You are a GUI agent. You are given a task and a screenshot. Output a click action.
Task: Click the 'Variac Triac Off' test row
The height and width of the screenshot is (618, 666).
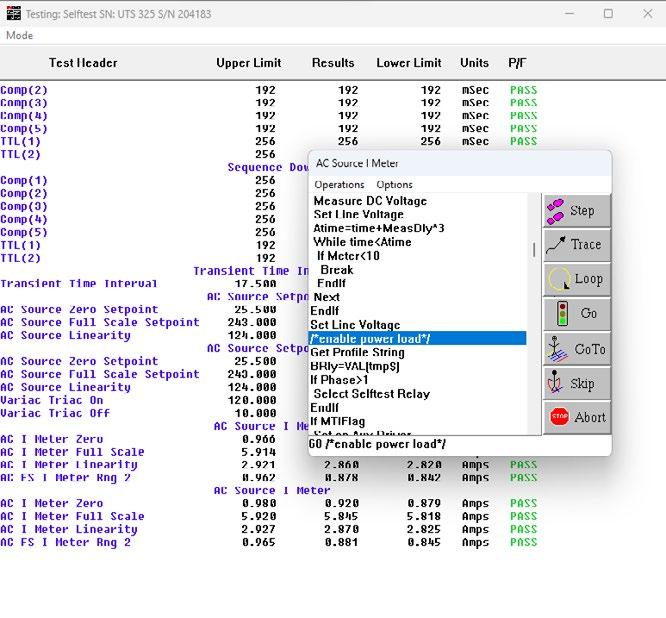coord(55,413)
